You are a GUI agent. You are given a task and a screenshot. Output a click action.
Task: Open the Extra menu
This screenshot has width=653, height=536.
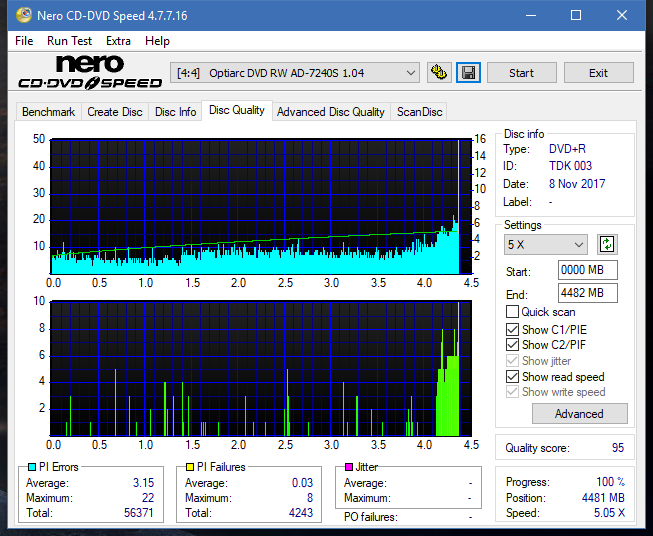(x=118, y=41)
